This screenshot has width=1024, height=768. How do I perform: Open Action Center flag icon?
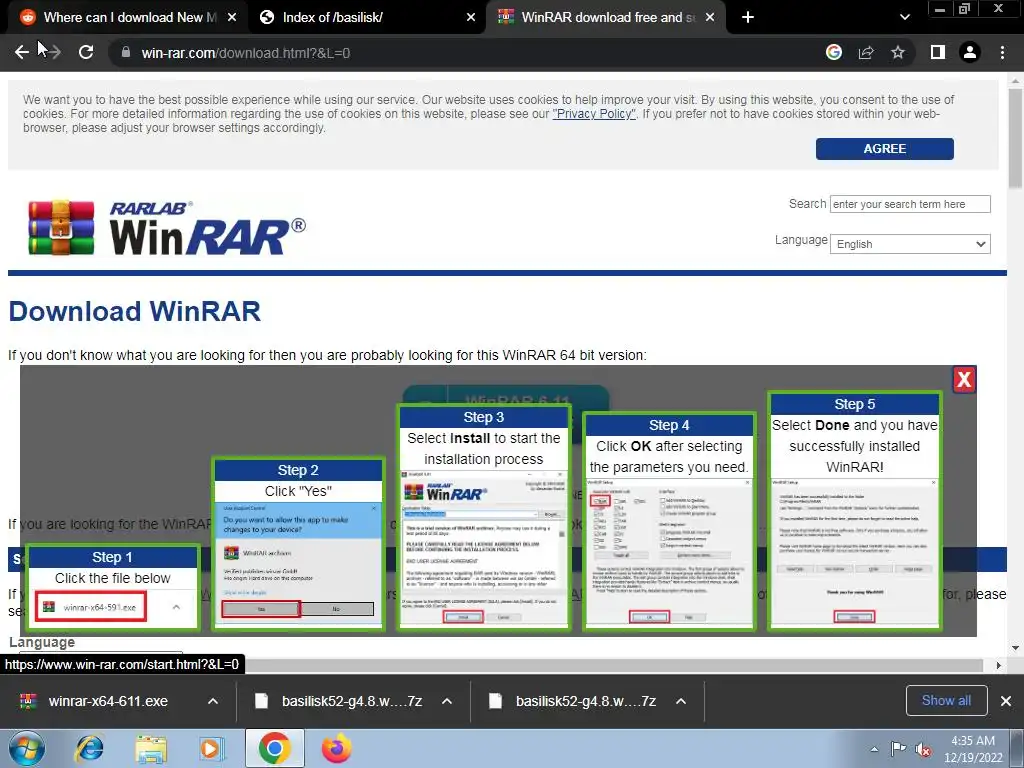click(899, 749)
